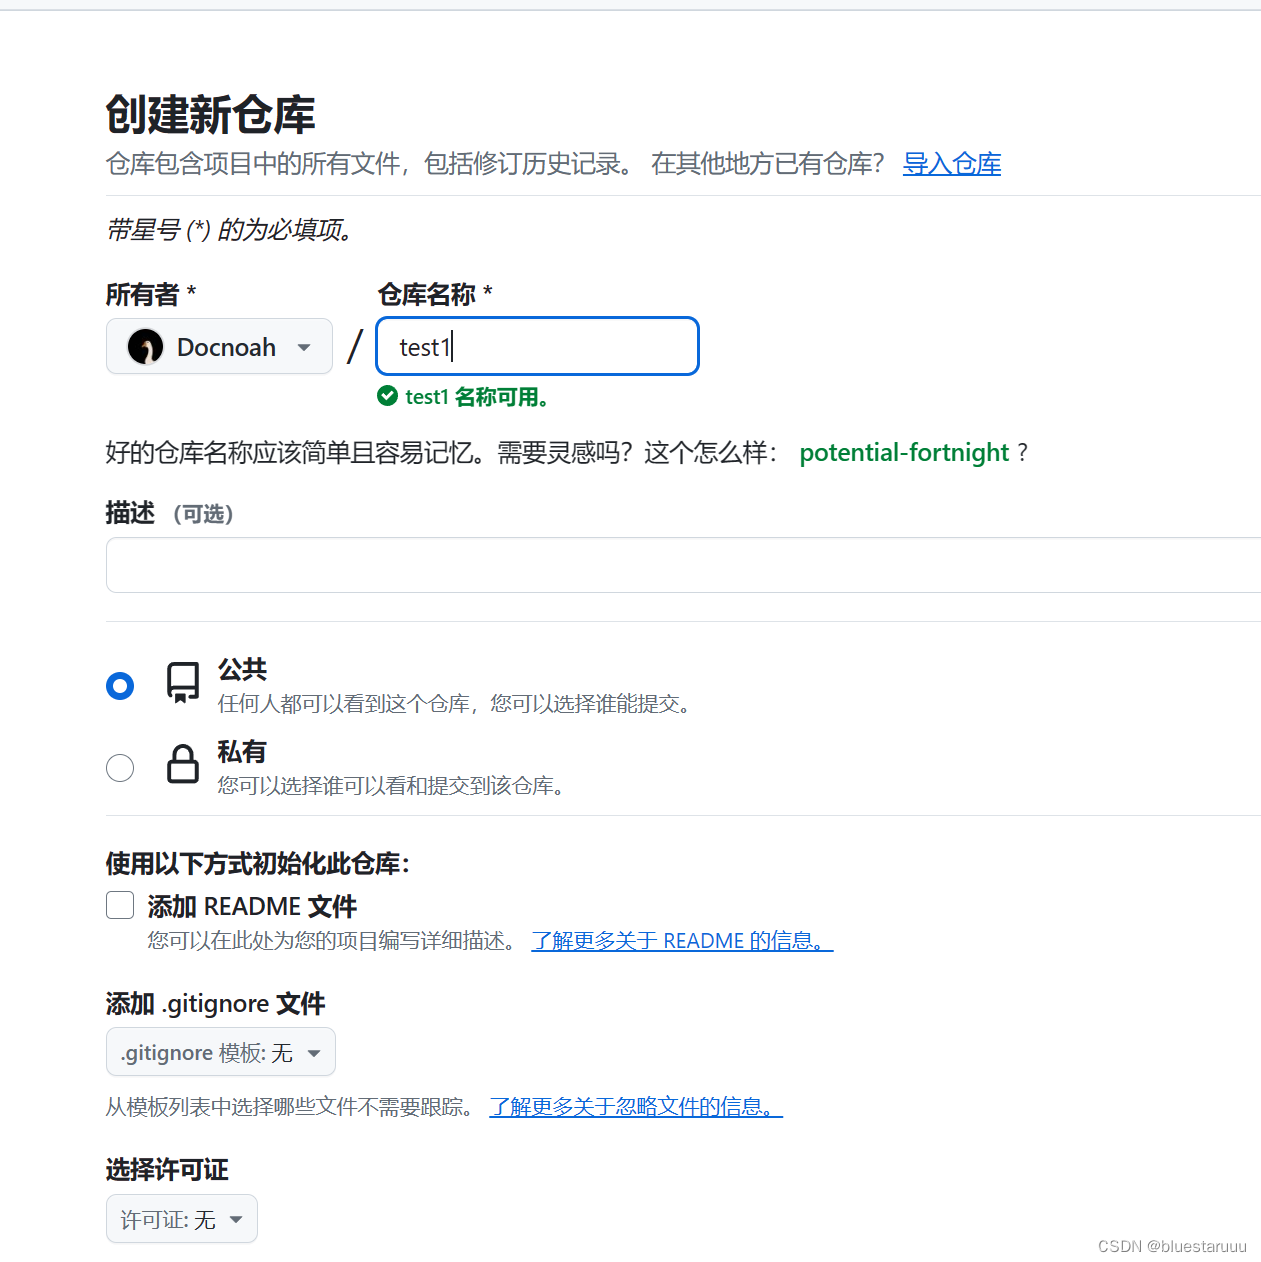Select the 私有 radio button
Screen dimensions: 1261x1262
(x=119, y=768)
